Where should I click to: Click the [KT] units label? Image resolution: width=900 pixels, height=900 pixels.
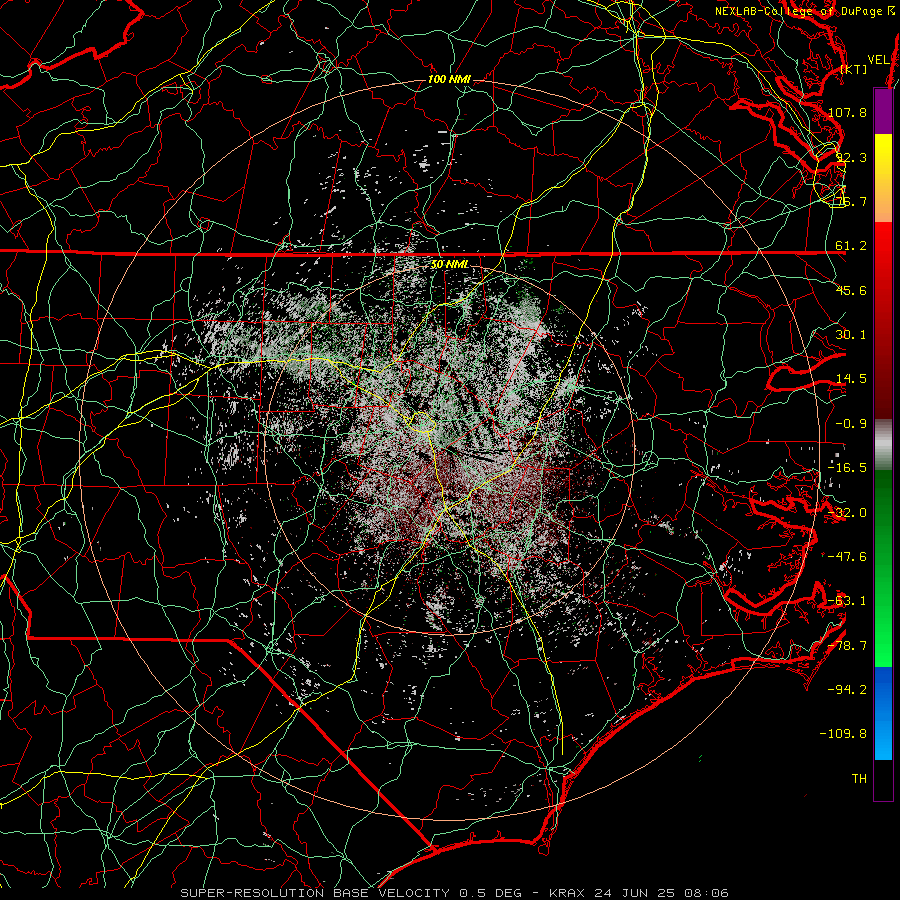(x=854, y=69)
